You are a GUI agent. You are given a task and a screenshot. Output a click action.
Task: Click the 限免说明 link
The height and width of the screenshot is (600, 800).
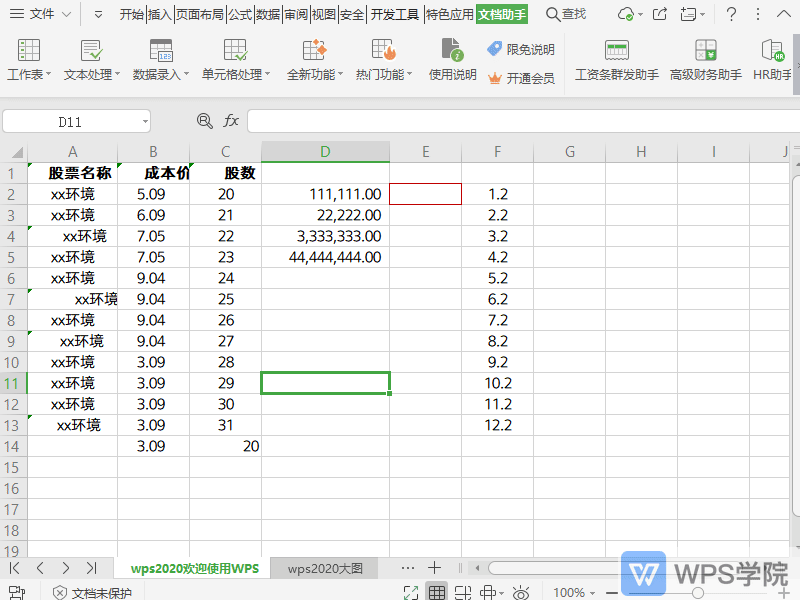[520, 49]
